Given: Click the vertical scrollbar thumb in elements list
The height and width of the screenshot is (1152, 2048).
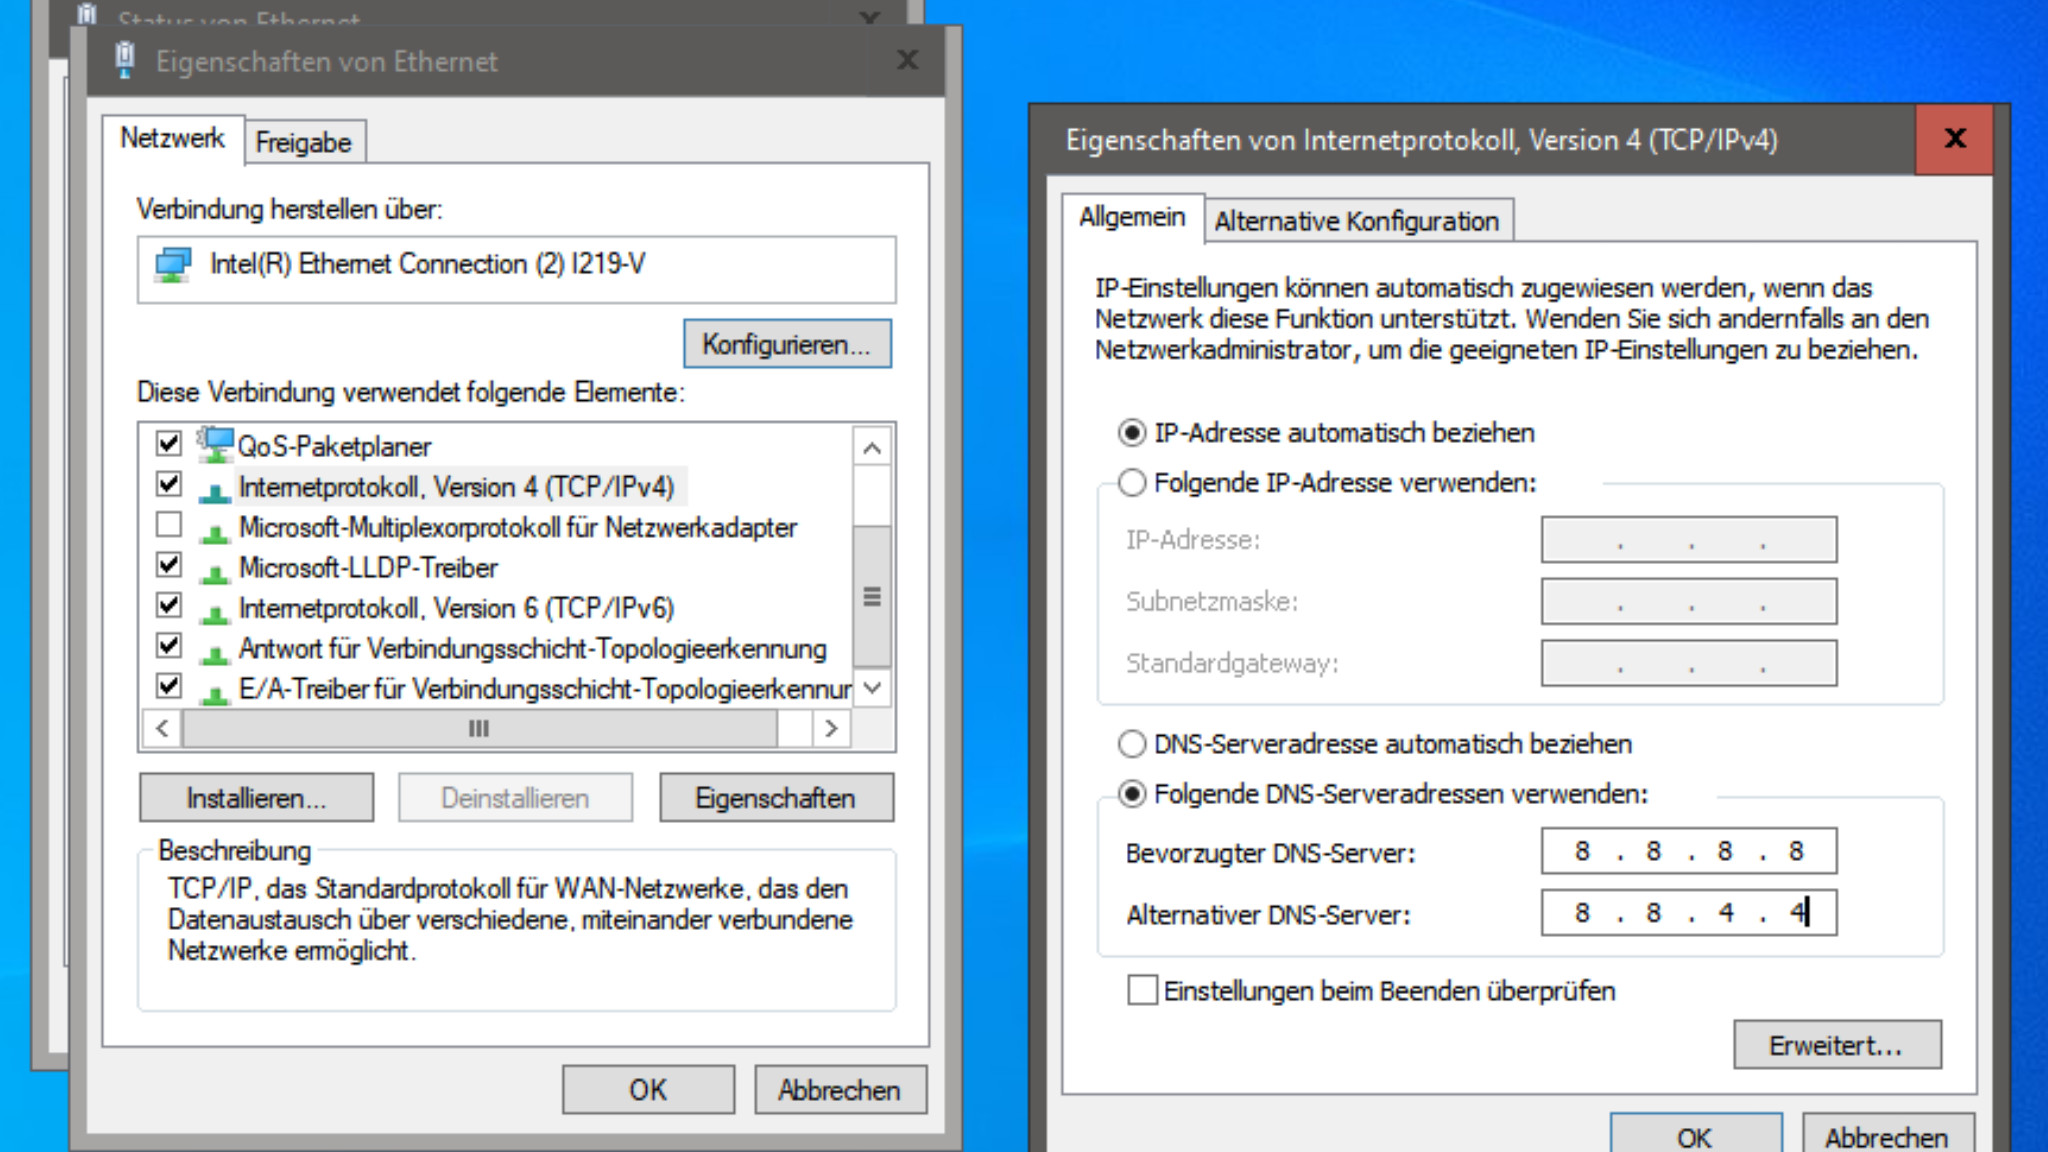Looking at the screenshot, I should coord(872,596).
